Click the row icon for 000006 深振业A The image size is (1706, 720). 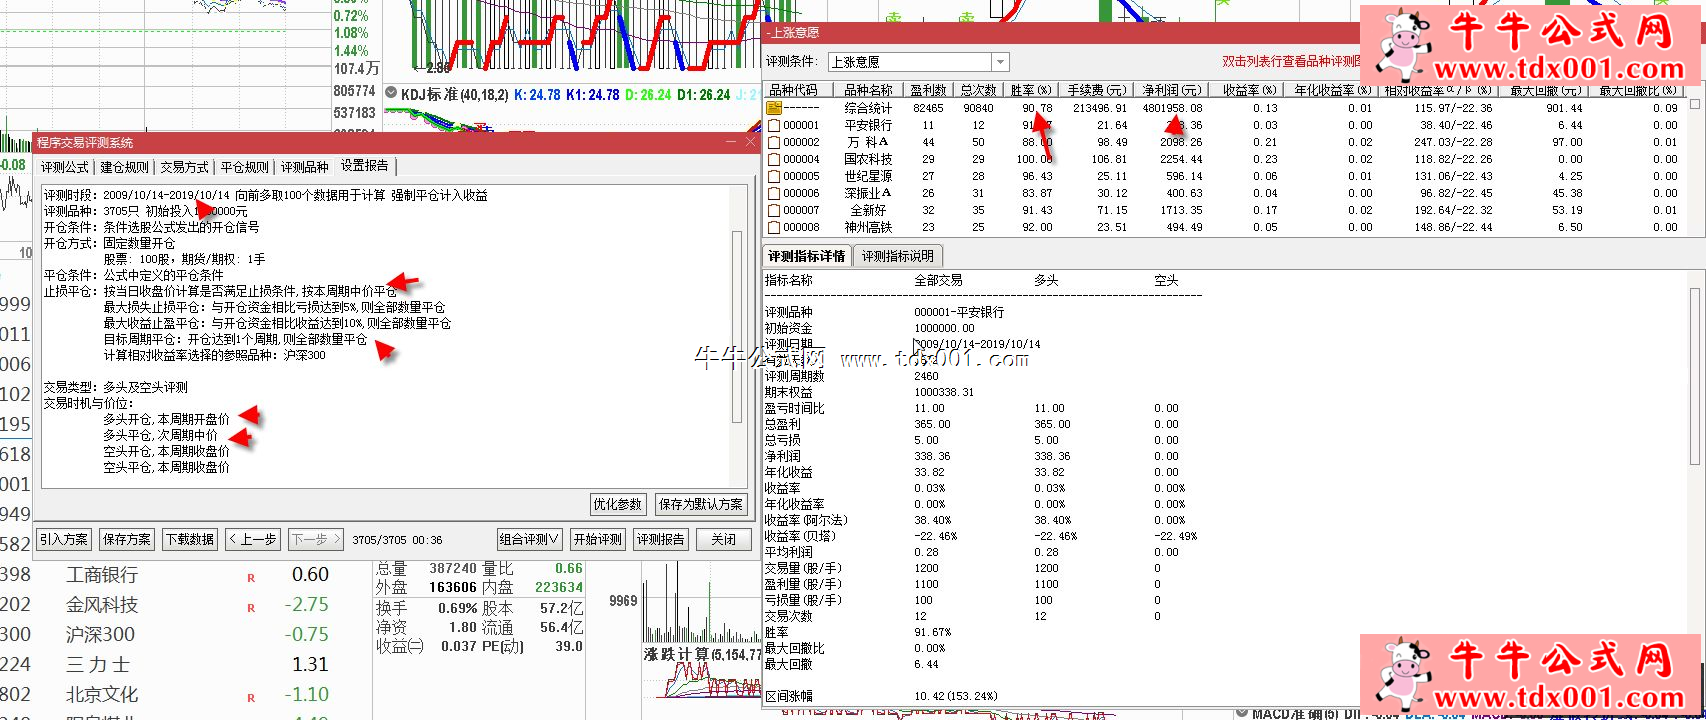[774, 193]
